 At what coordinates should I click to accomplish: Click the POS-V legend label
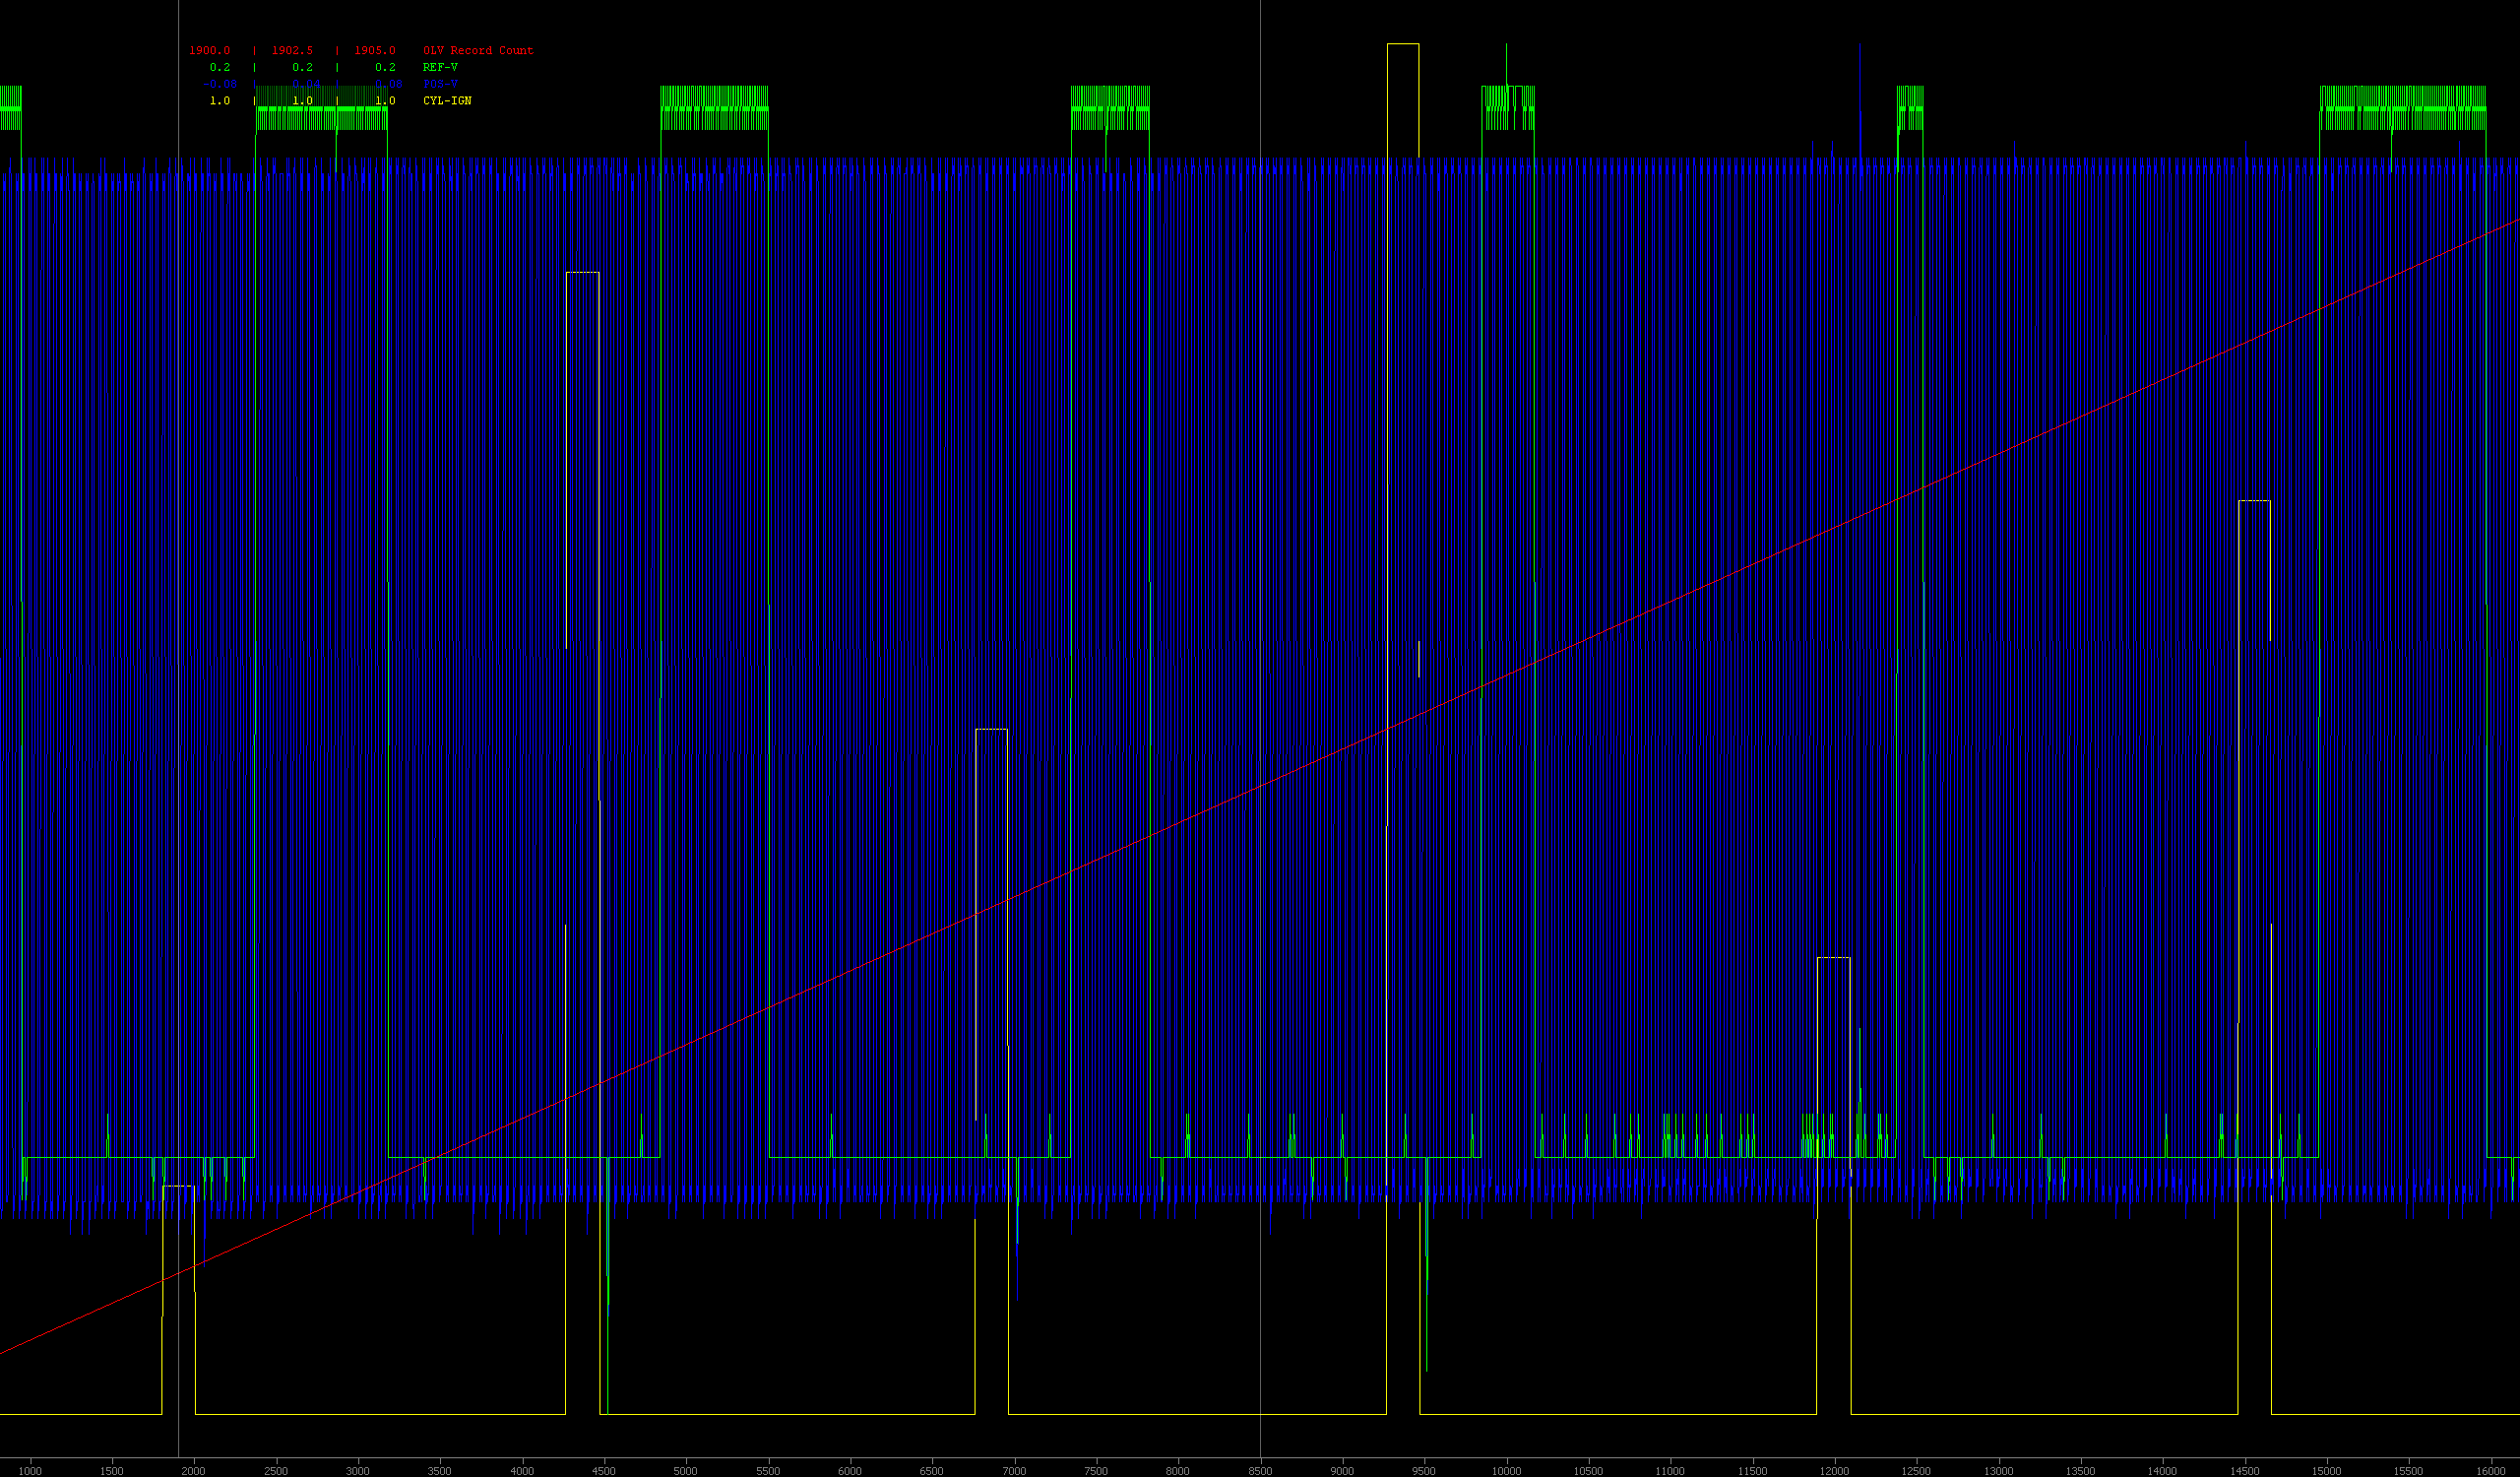[x=440, y=84]
